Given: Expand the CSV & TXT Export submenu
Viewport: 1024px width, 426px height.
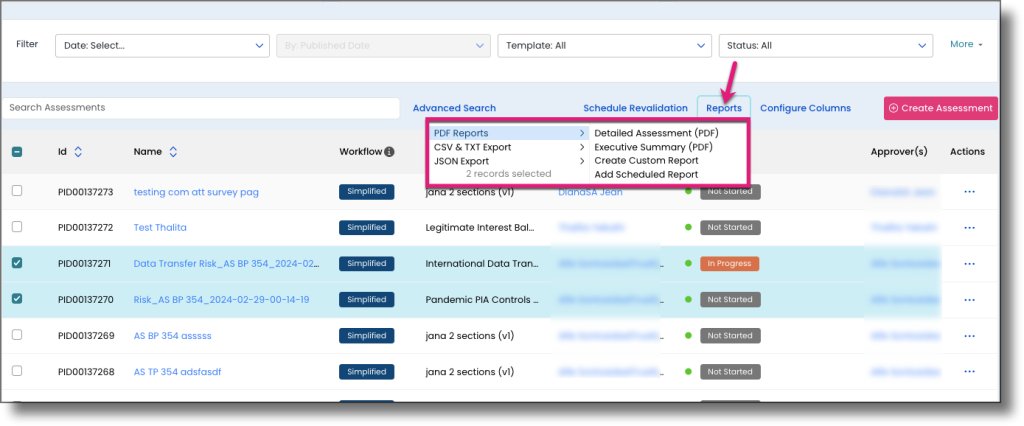Looking at the screenshot, I should click(x=509, y=147).
